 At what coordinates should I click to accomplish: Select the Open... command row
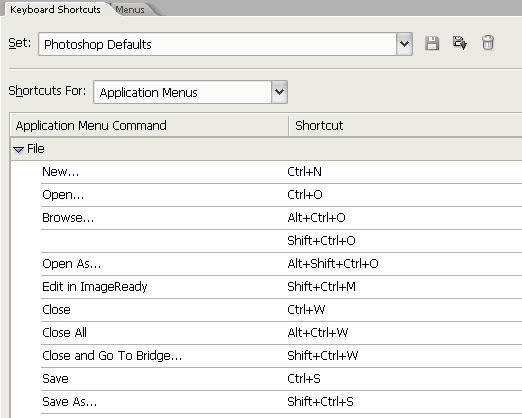pos(281,195)
